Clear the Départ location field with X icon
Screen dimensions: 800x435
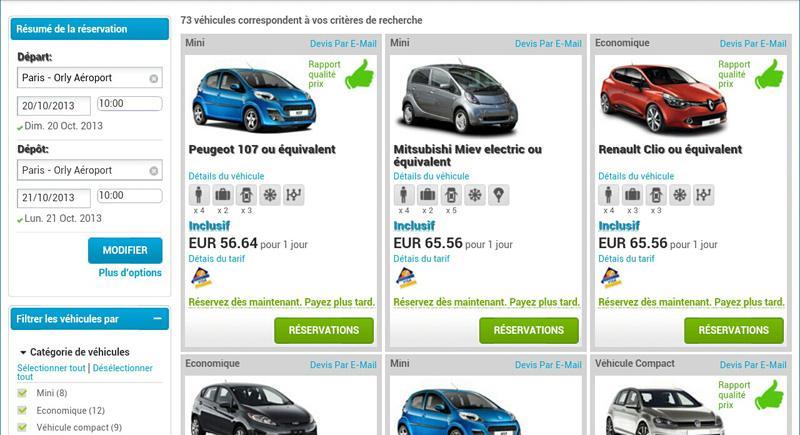coord(154,79)
